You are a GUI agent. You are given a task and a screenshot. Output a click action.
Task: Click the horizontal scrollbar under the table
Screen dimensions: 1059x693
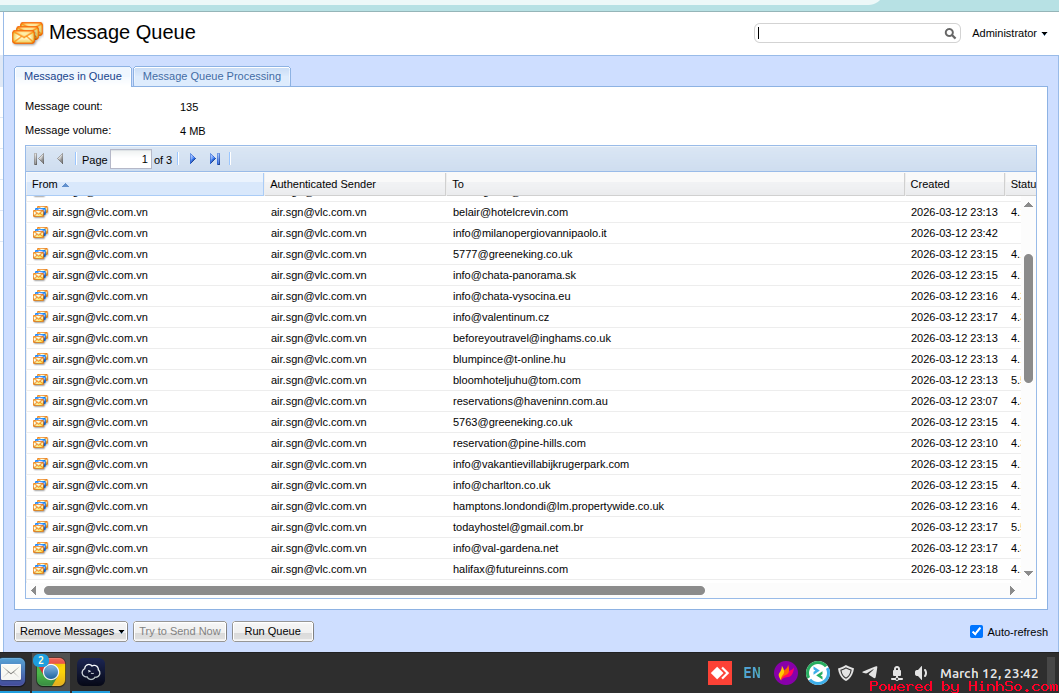tap(374, 591)
